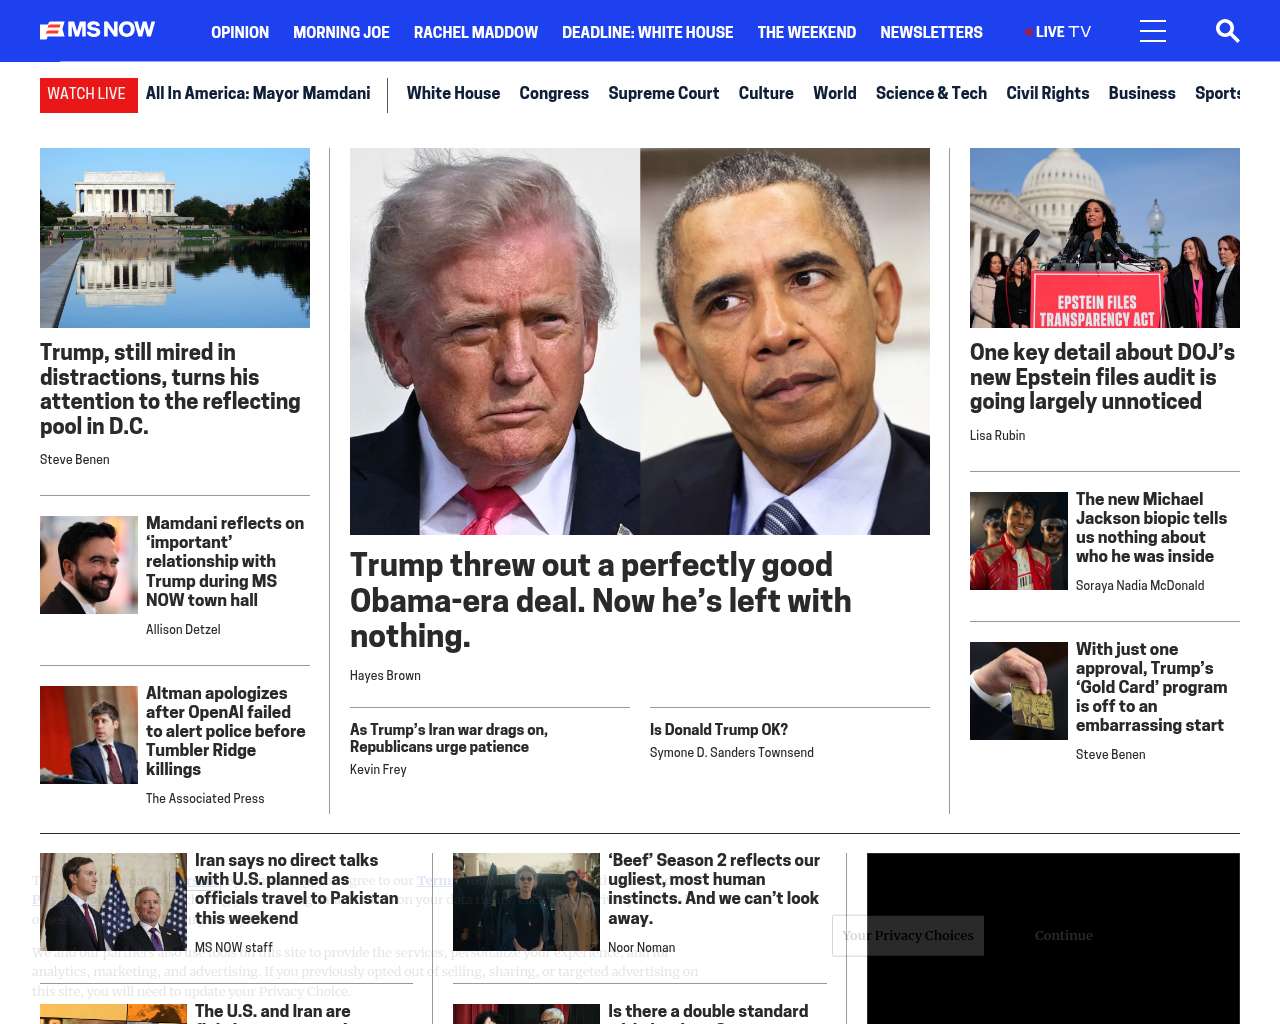Open Symone D. Sanders Townsend byline
The image size is (1280, 1024).
tap(732, 753)
